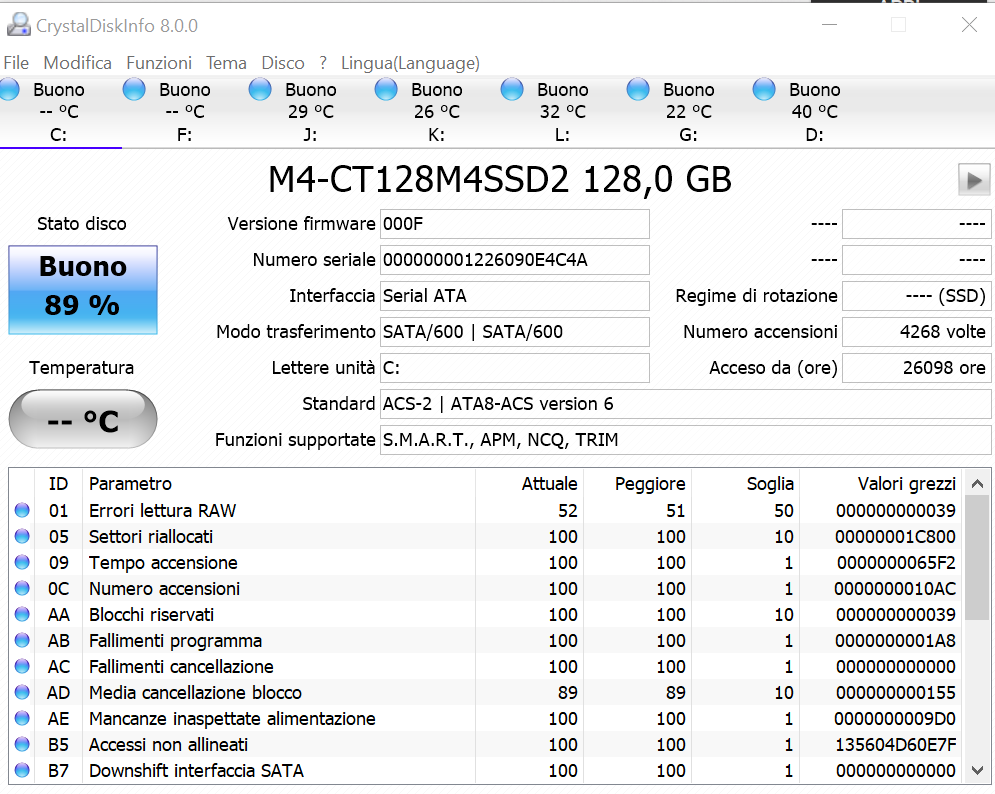
Task: Click status orb for Settori riallocati
Action: (22, 536)
